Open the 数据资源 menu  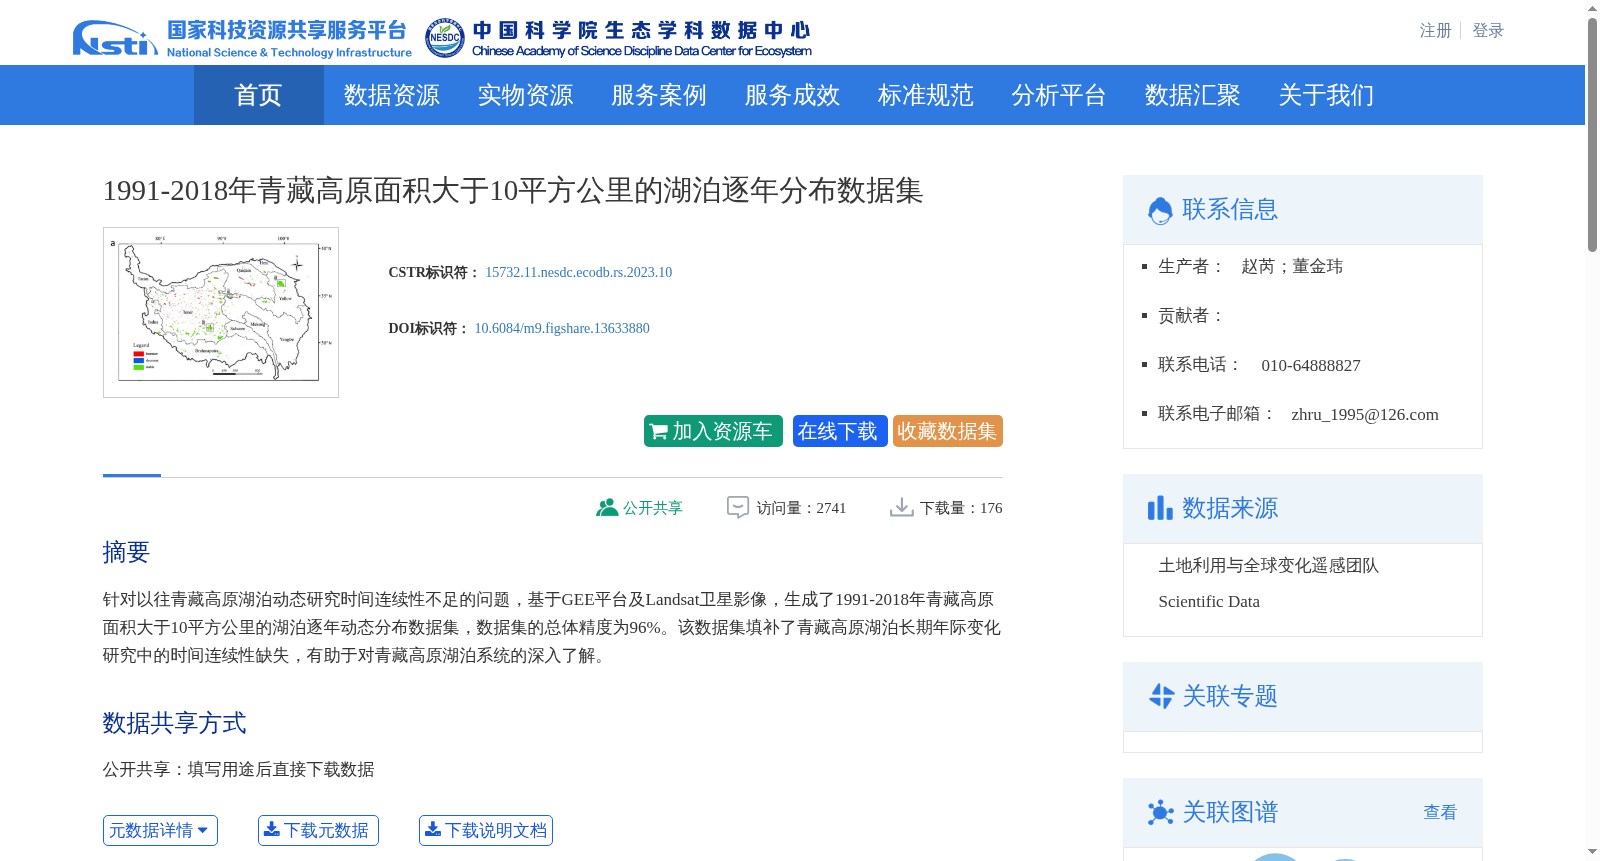391,95
